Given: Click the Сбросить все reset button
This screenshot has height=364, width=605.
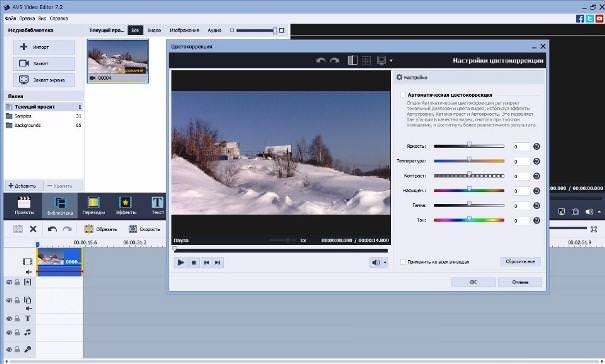Looking at the screenshot, I should (520, 261).
